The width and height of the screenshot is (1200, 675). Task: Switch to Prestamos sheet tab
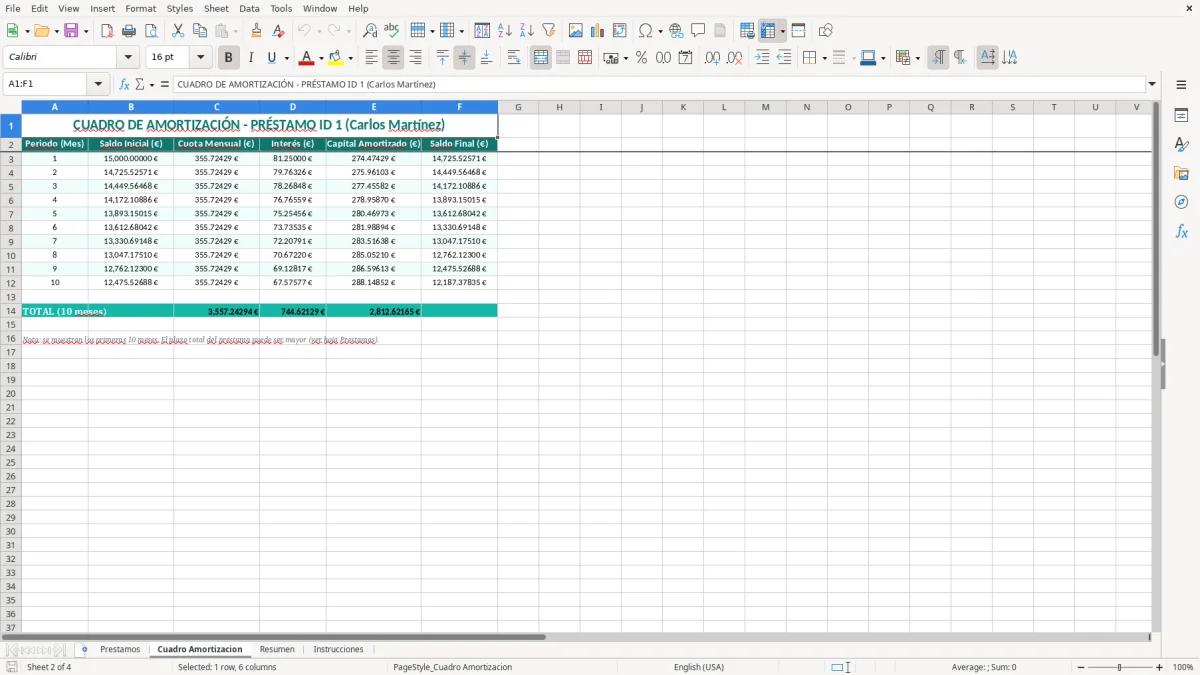pyautogui.click(x=120, y=649)
